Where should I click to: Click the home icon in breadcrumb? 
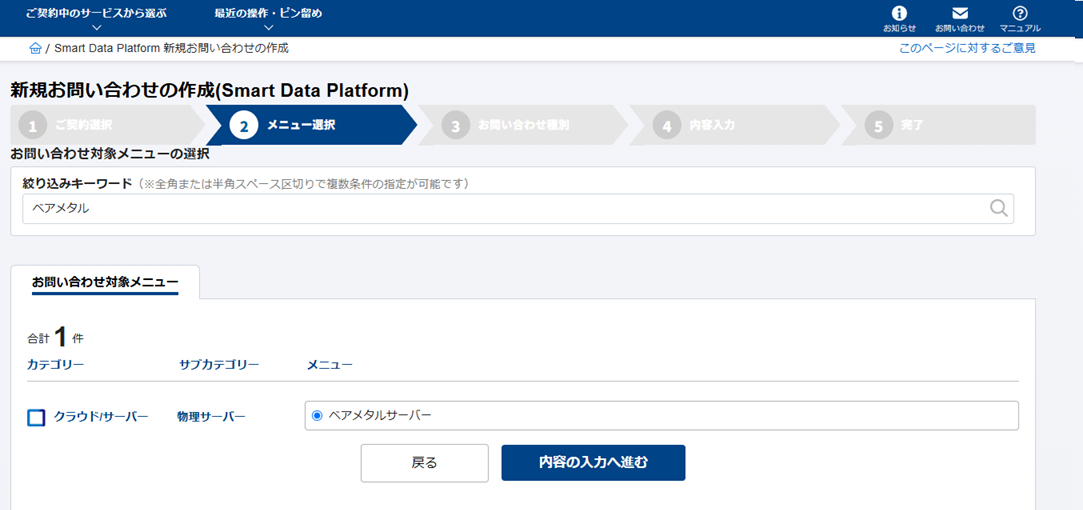coord(36,48)
